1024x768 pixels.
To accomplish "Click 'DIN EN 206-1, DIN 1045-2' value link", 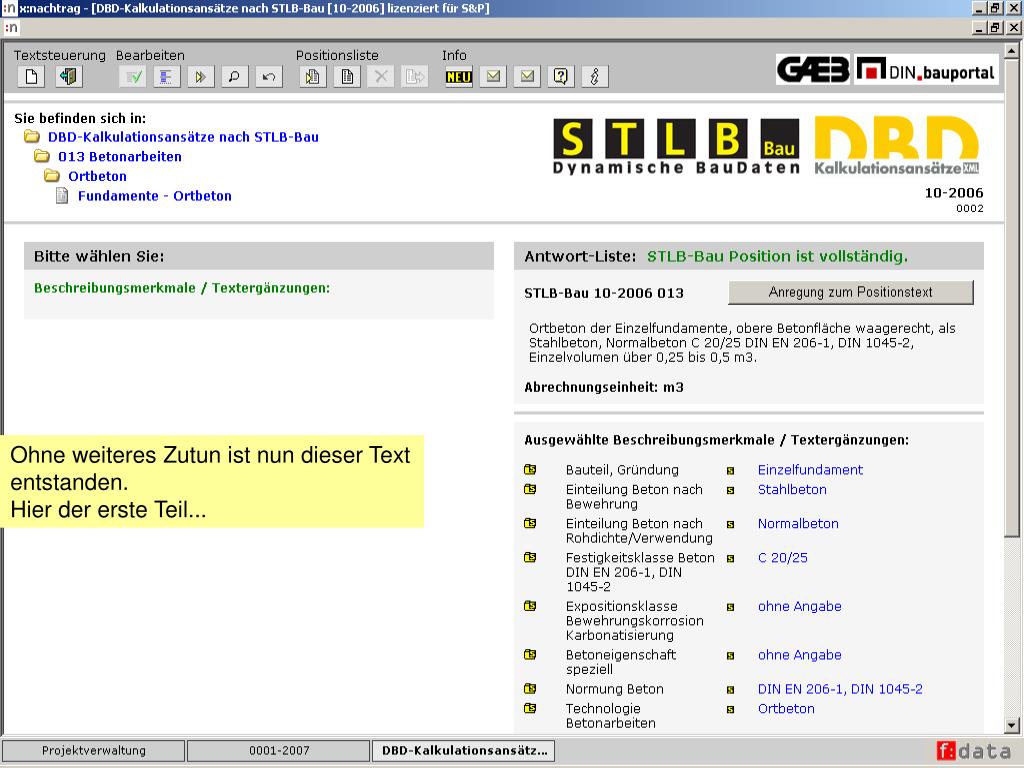I will click(840, 688).
